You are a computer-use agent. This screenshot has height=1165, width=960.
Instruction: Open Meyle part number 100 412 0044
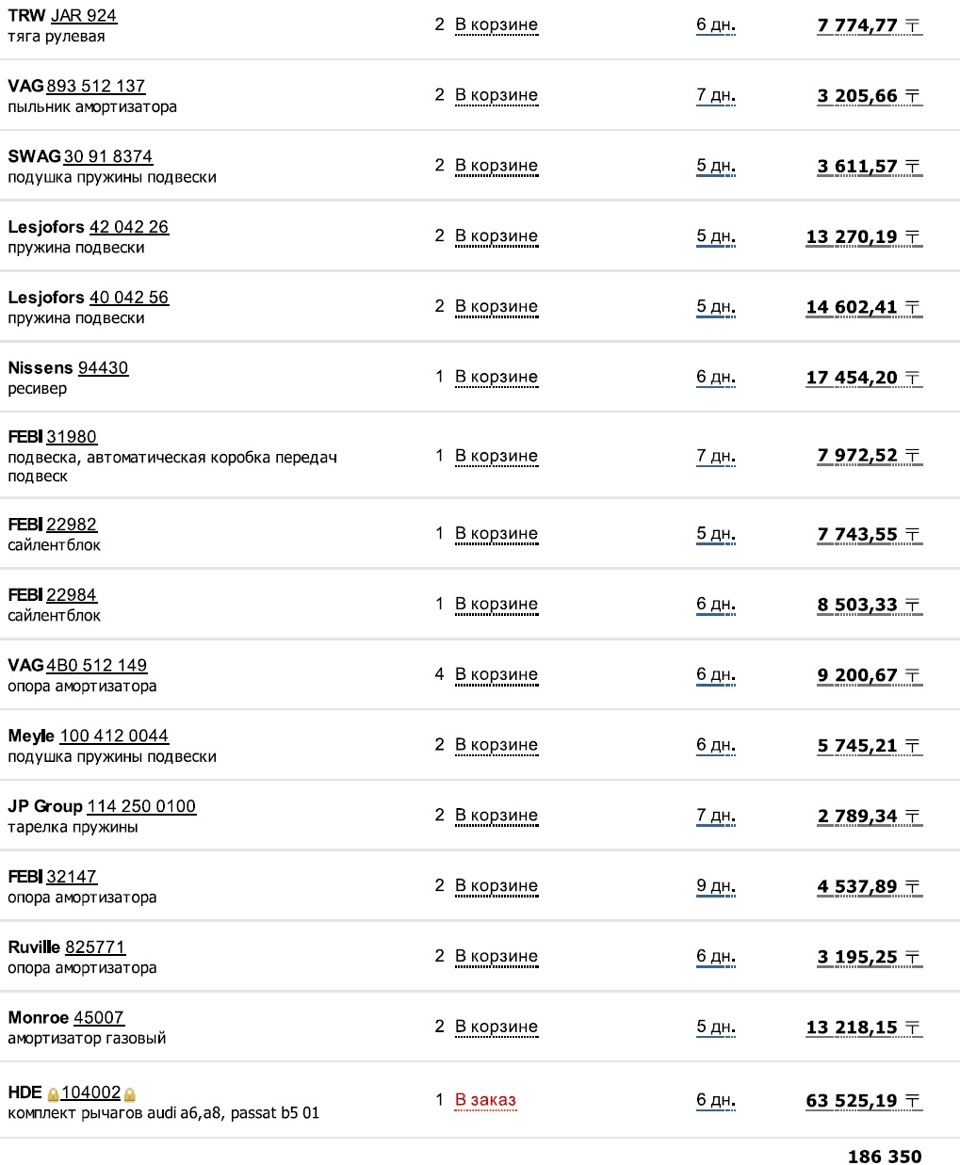pos(114,736)
